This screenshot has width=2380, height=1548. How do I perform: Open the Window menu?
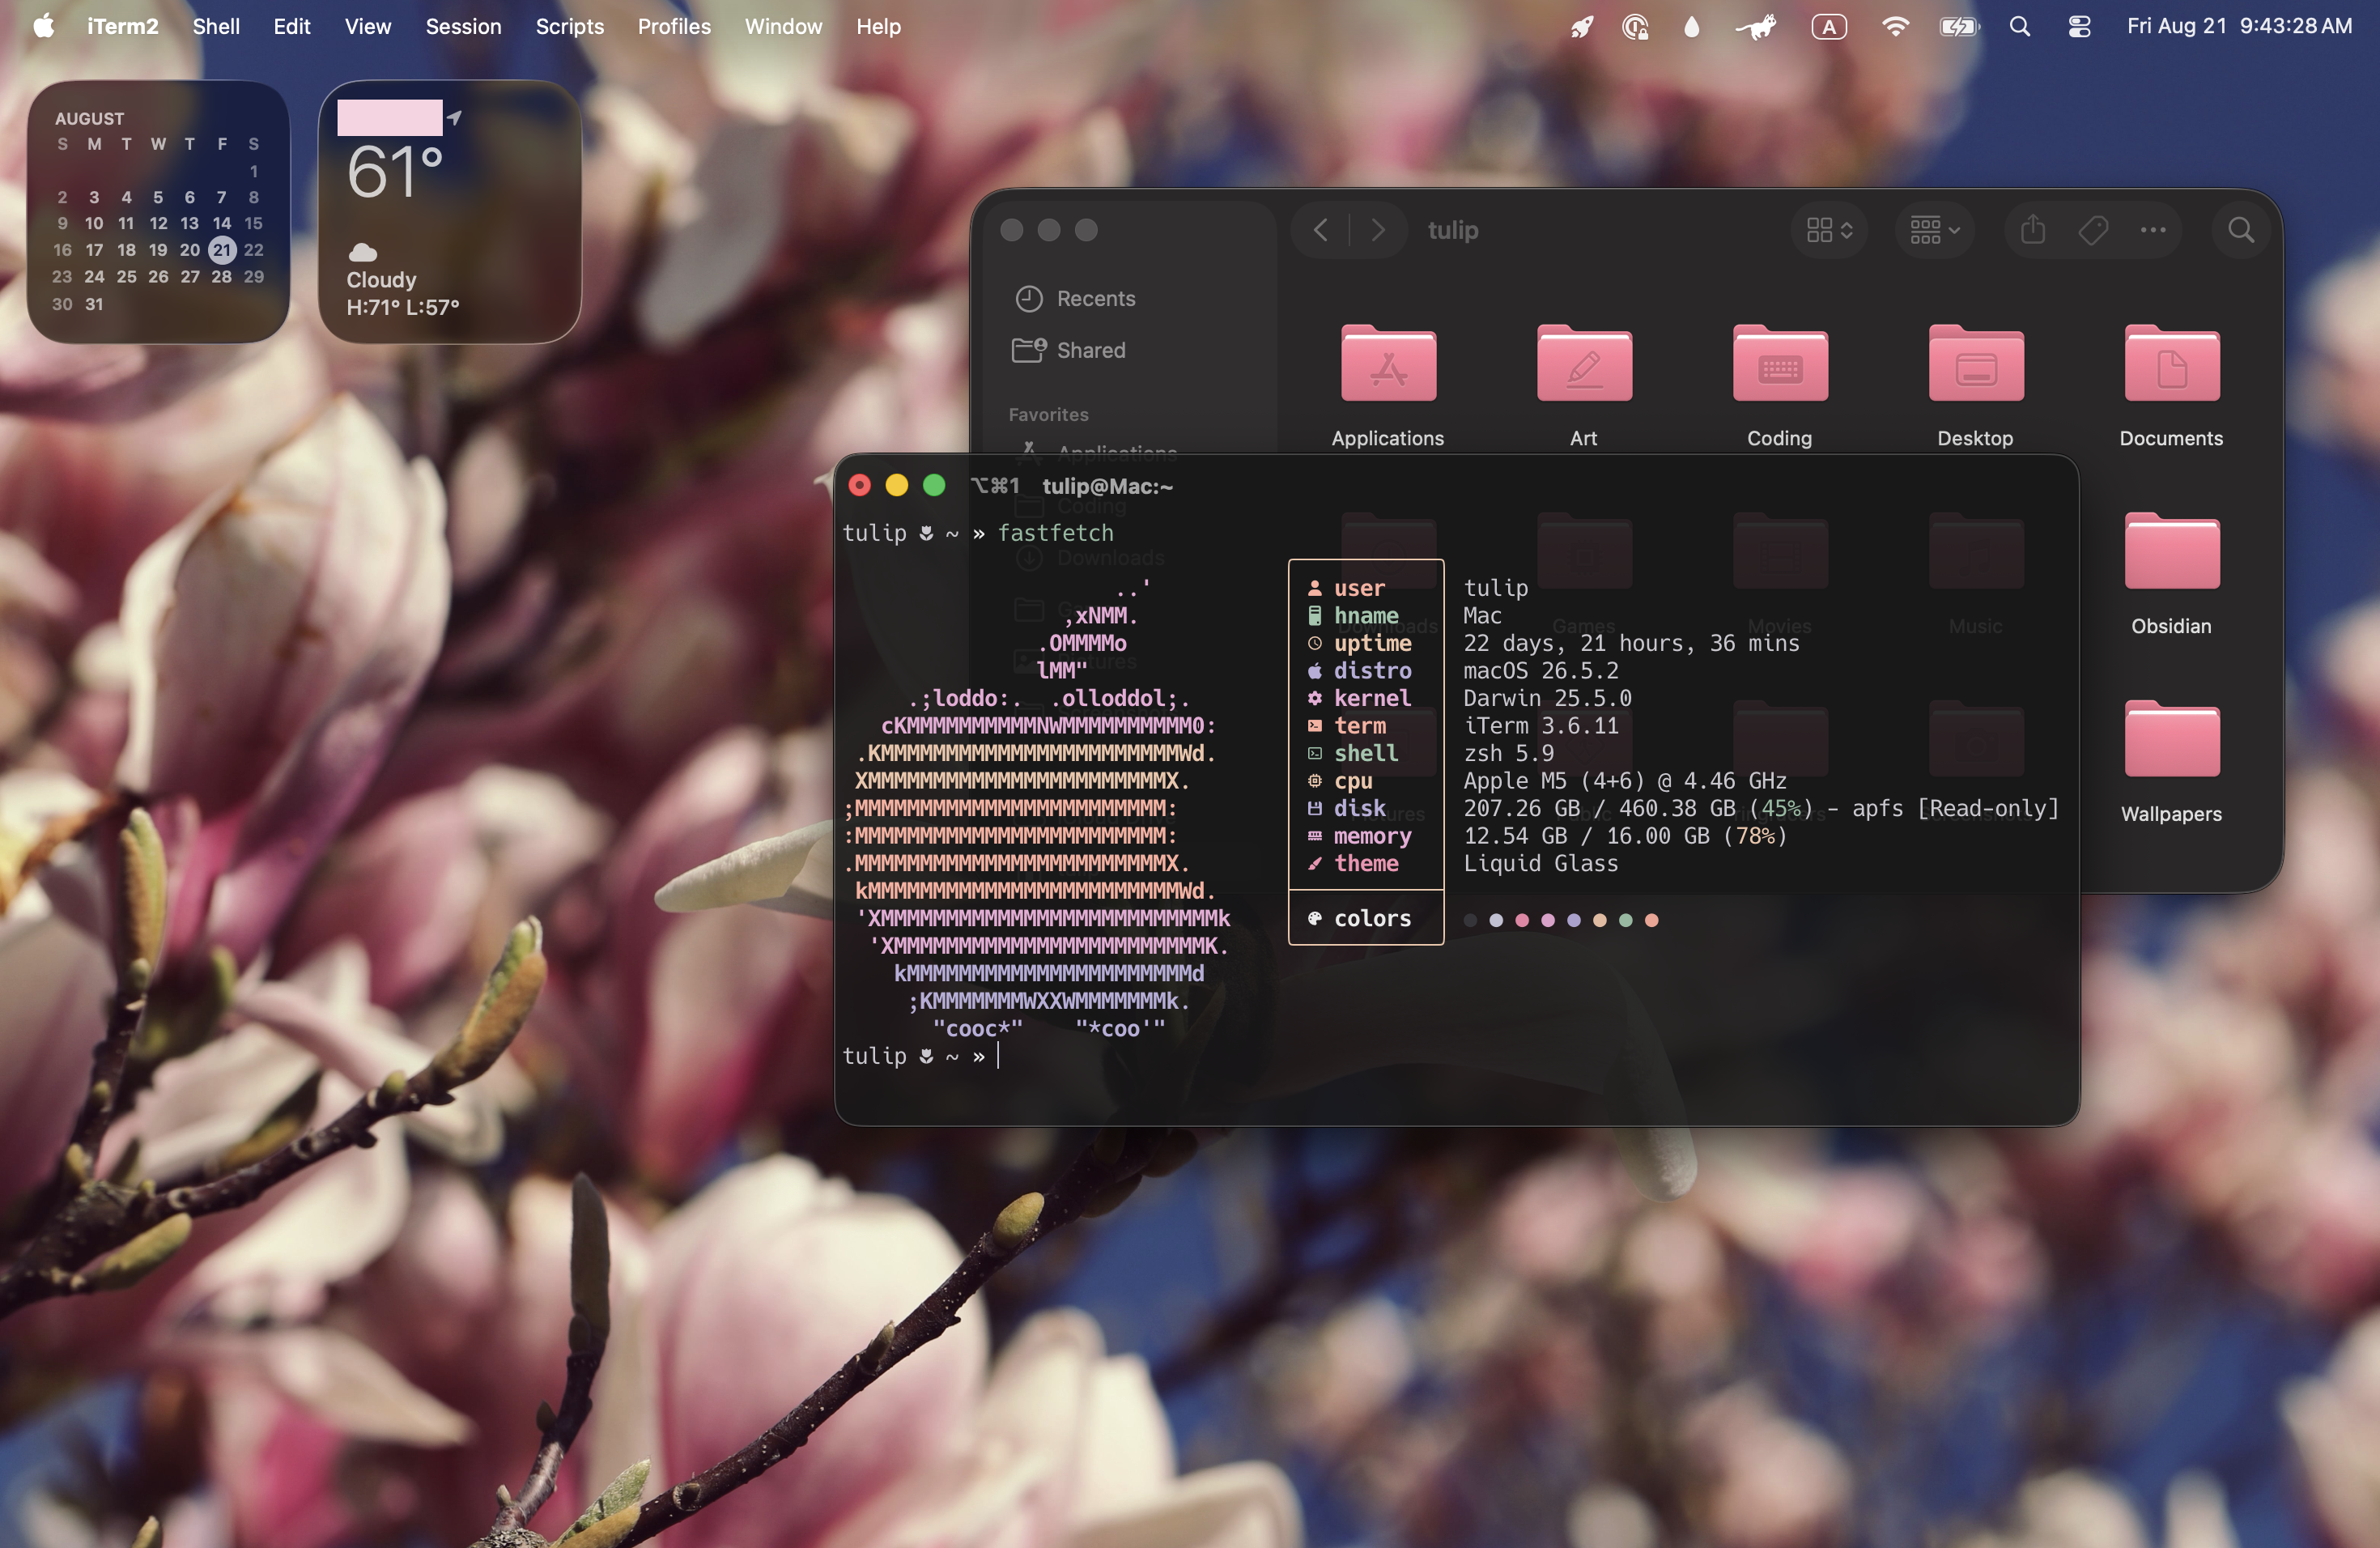click(783, 27)
